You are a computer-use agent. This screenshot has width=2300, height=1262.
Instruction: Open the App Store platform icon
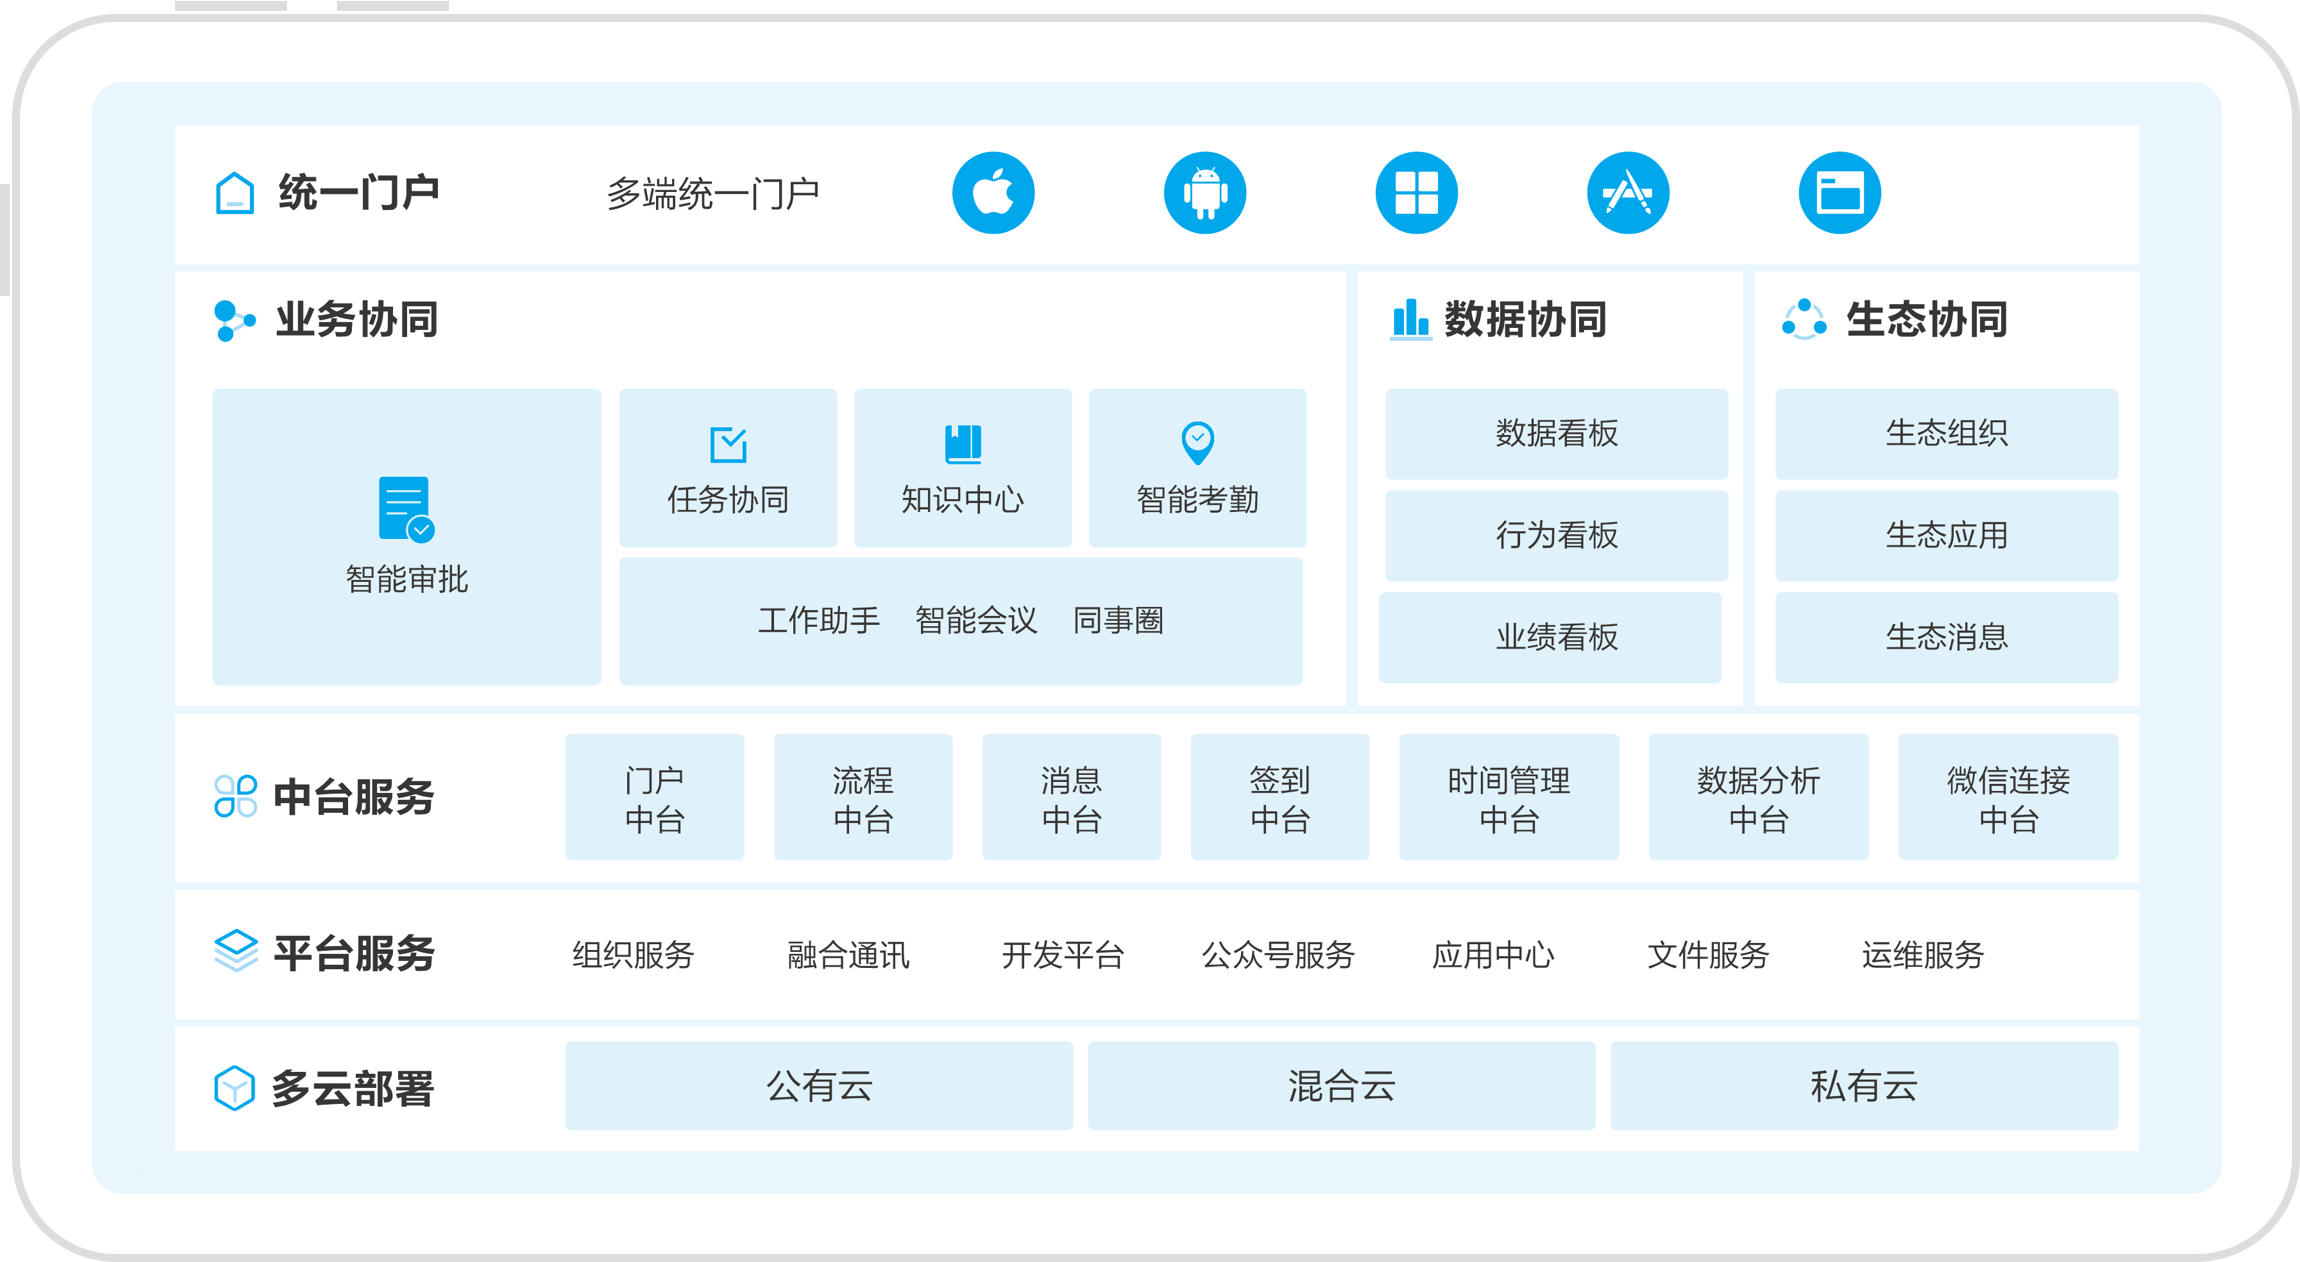tap(1627, 192)
